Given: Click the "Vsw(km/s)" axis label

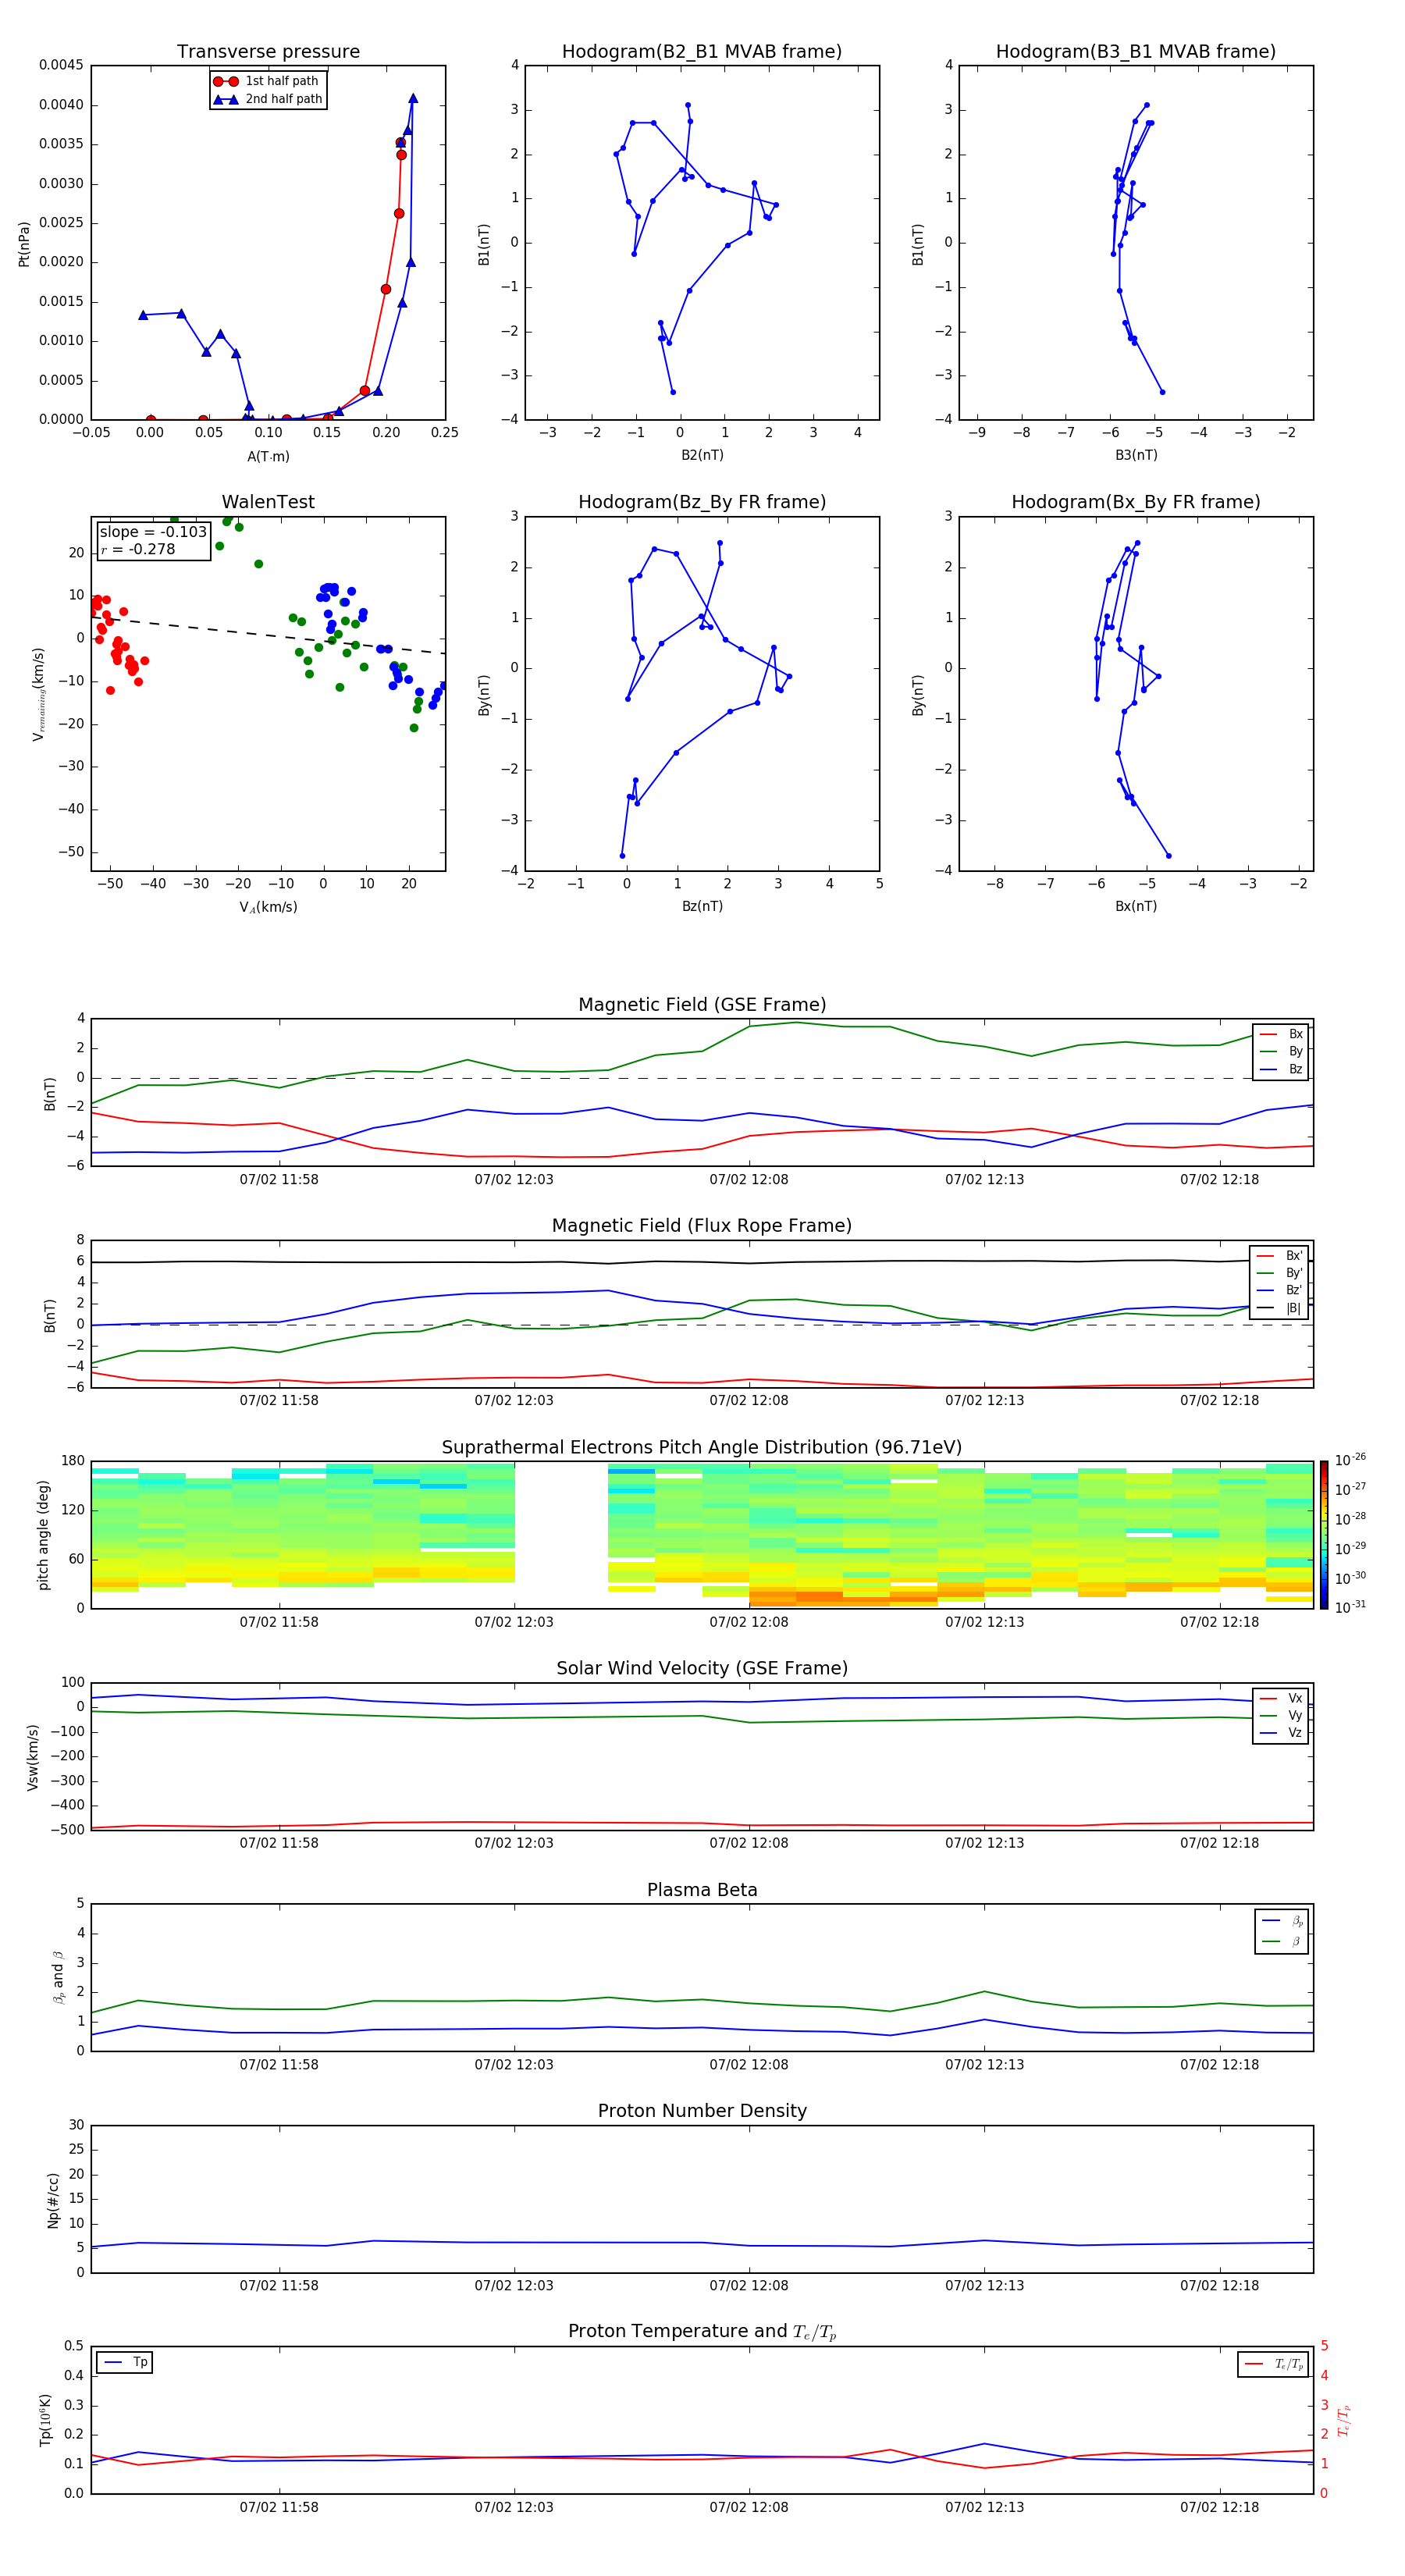Looking at the screenshot, I should (33, 1757).
